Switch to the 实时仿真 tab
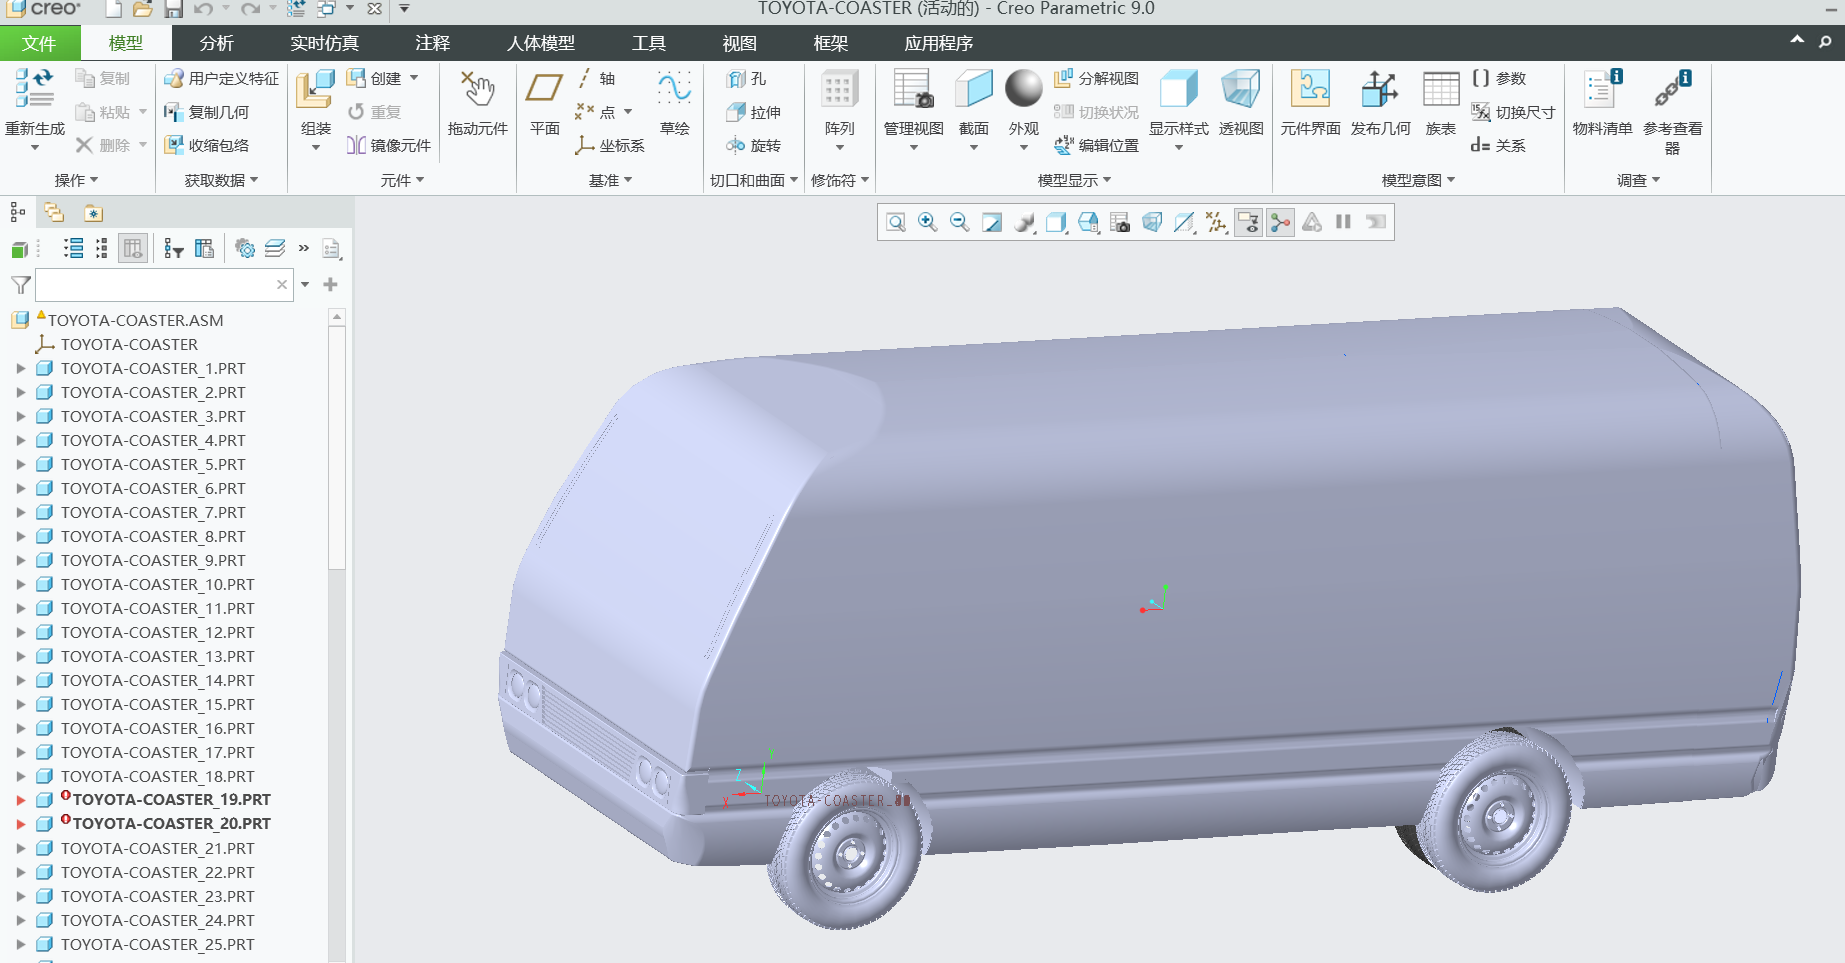This screenshot has height=963, width=1845. [x=325, y=43]
